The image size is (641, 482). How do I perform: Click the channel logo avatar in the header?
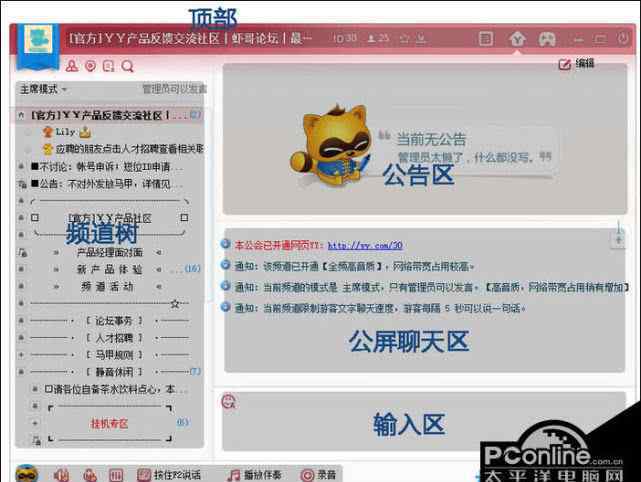pos(38,40)
